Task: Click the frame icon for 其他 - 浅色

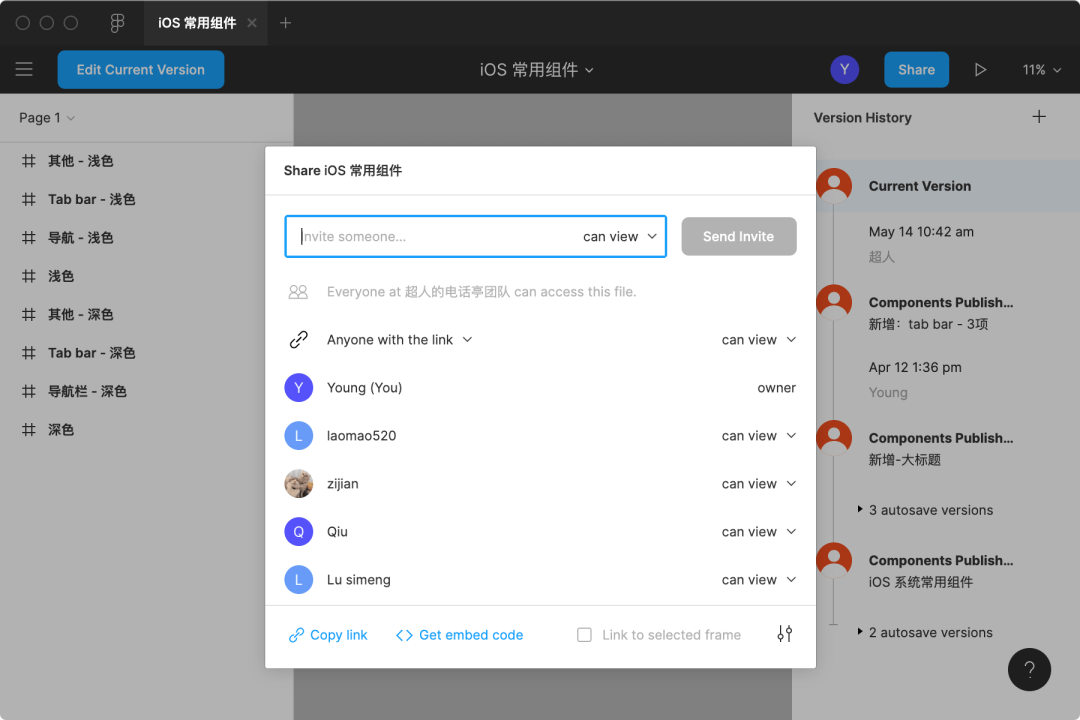Action: coord(28,161)
